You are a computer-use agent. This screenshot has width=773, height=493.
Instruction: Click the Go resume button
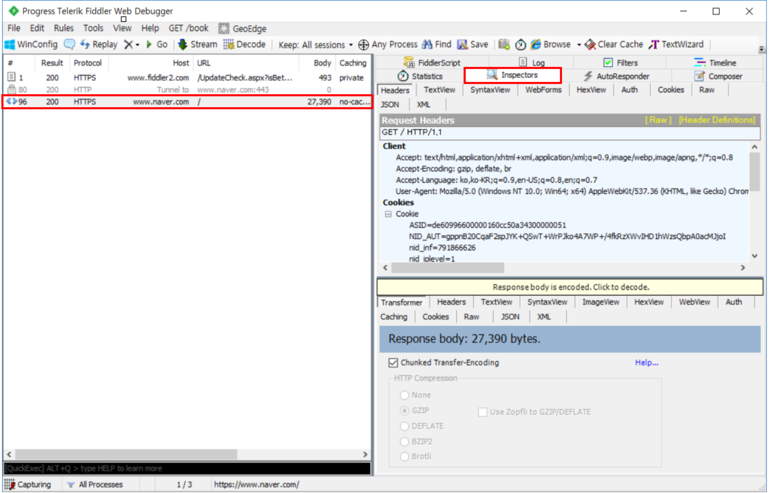pos(157,44)
